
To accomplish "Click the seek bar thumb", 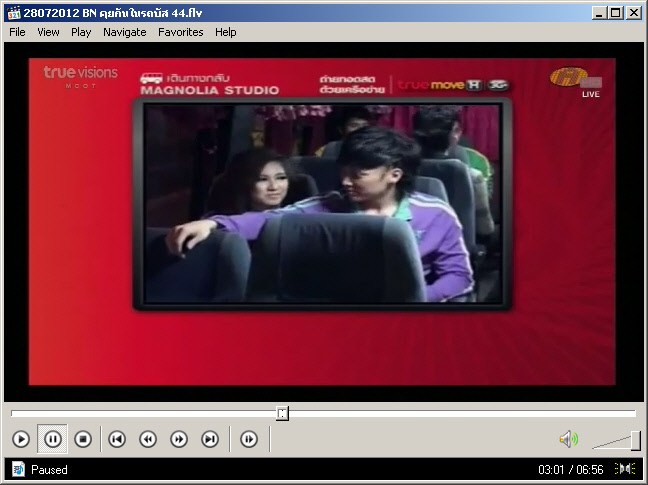I will (282, 413).
